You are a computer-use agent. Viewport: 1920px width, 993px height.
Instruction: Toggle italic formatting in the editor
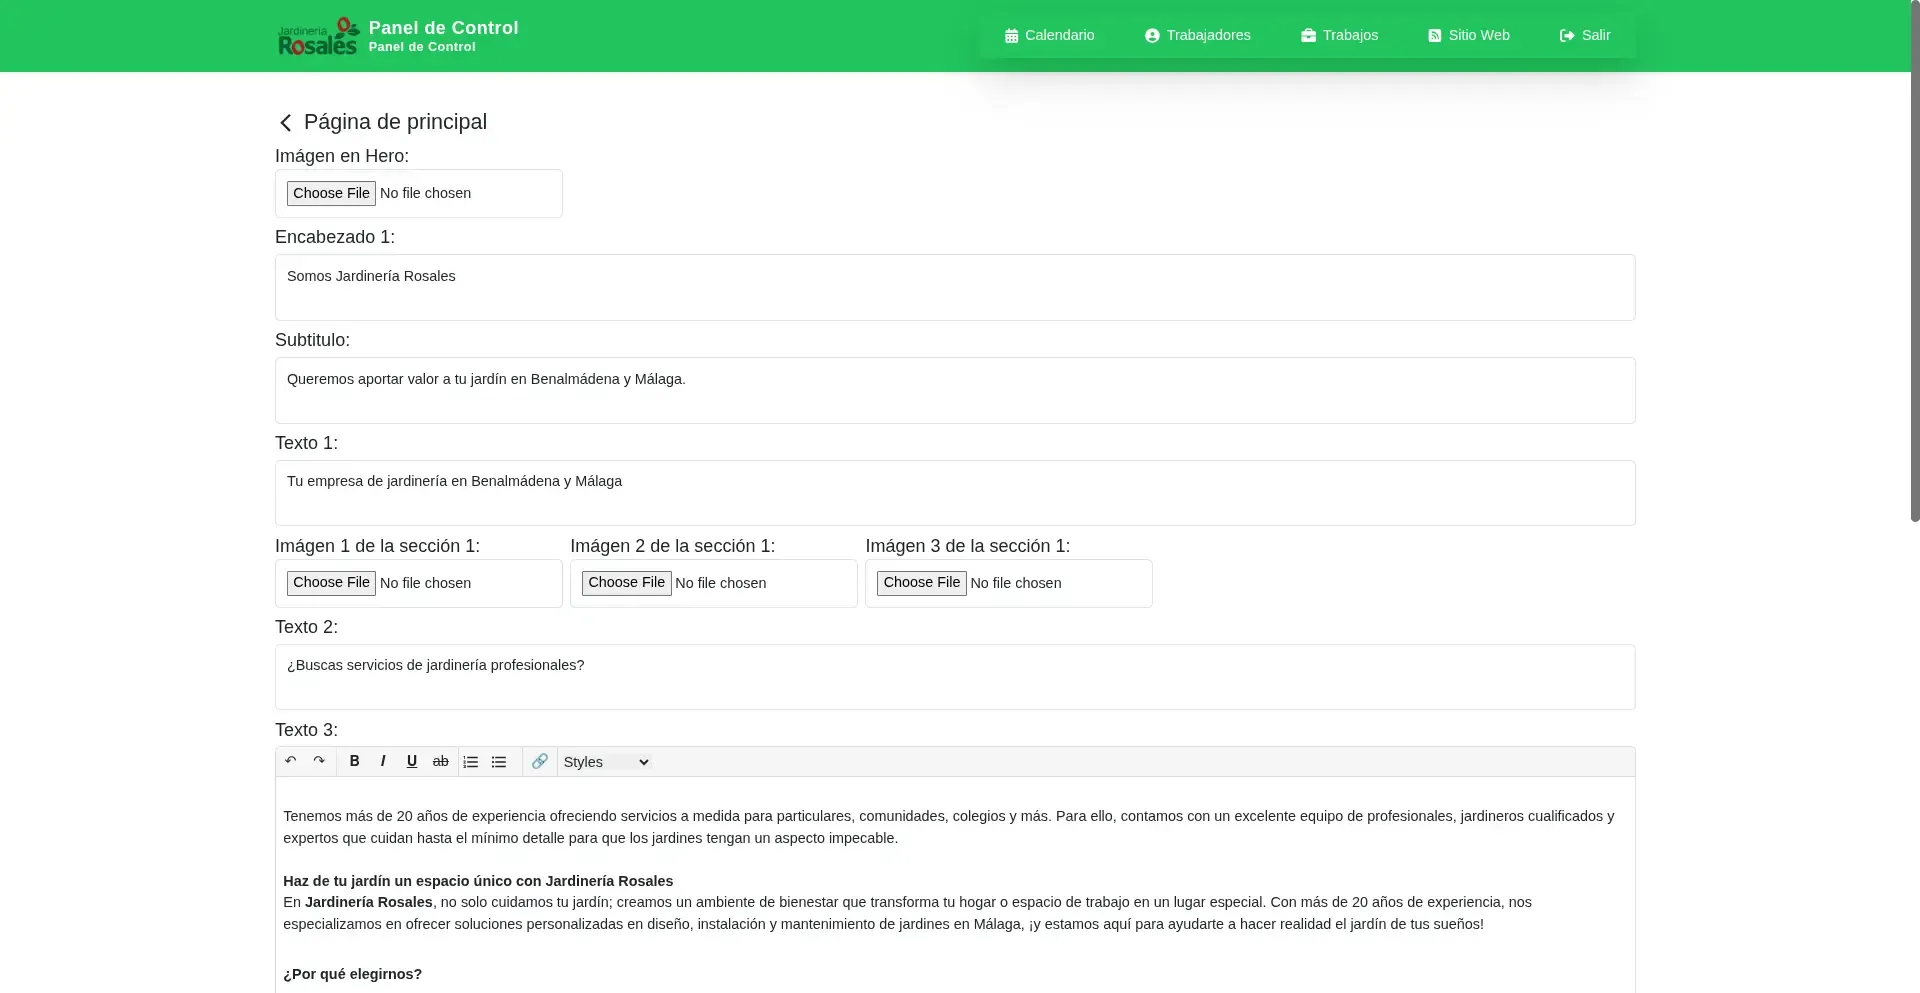pos(383,761)
